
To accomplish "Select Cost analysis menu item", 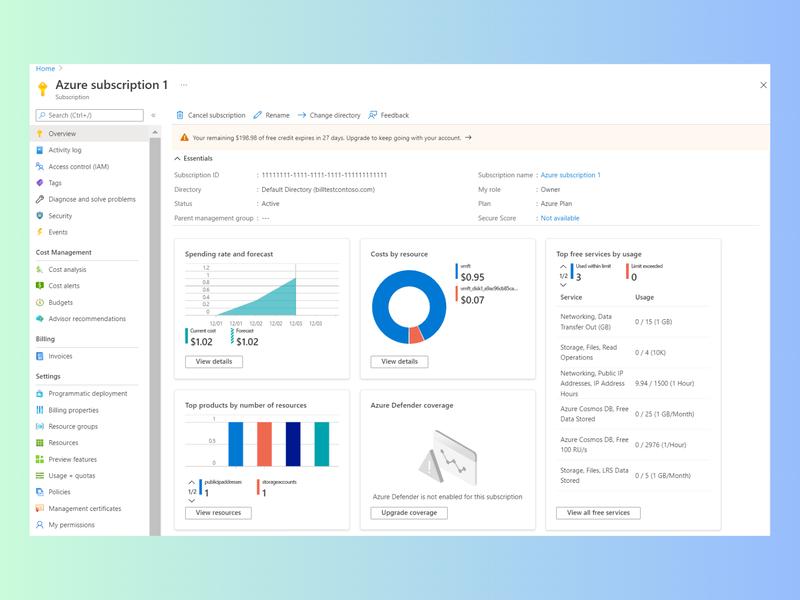I will click(91, 269).
